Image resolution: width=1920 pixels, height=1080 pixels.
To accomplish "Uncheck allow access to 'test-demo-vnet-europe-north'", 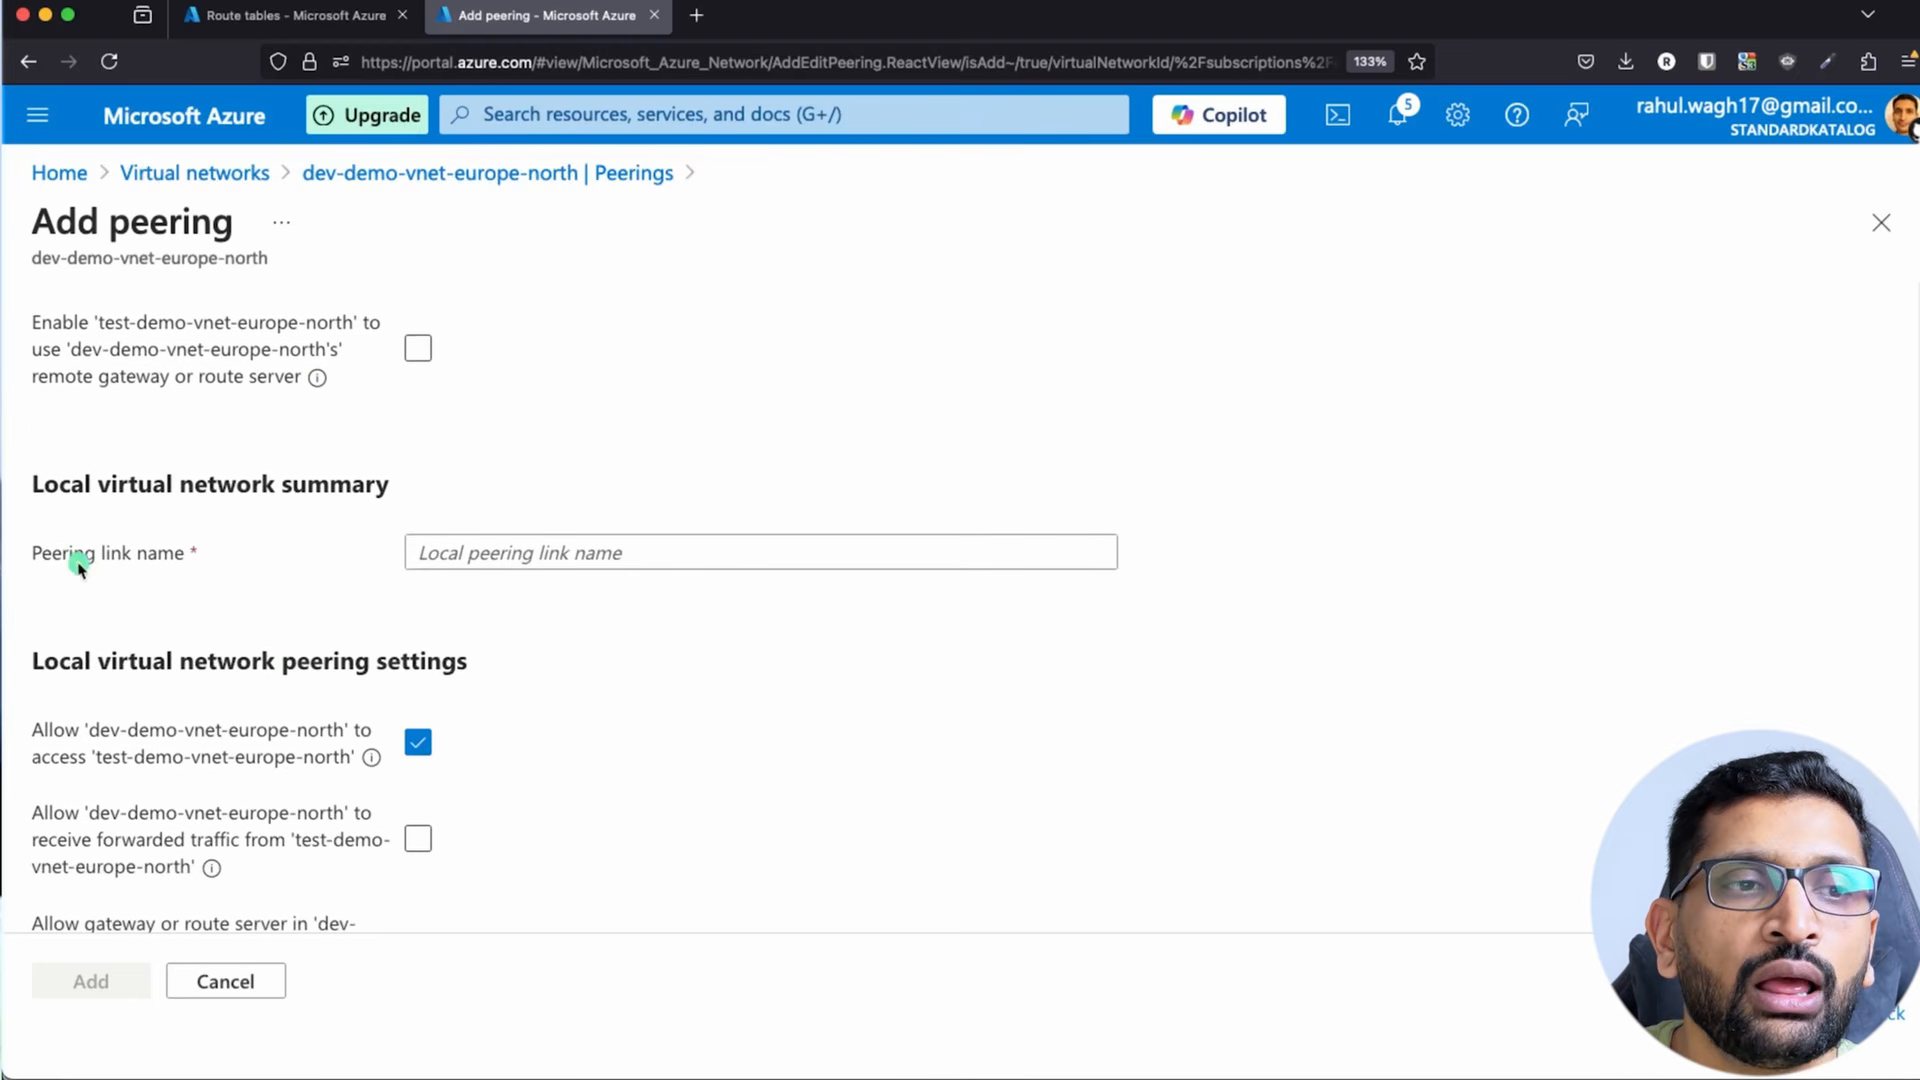I will [x=418, y=742].
